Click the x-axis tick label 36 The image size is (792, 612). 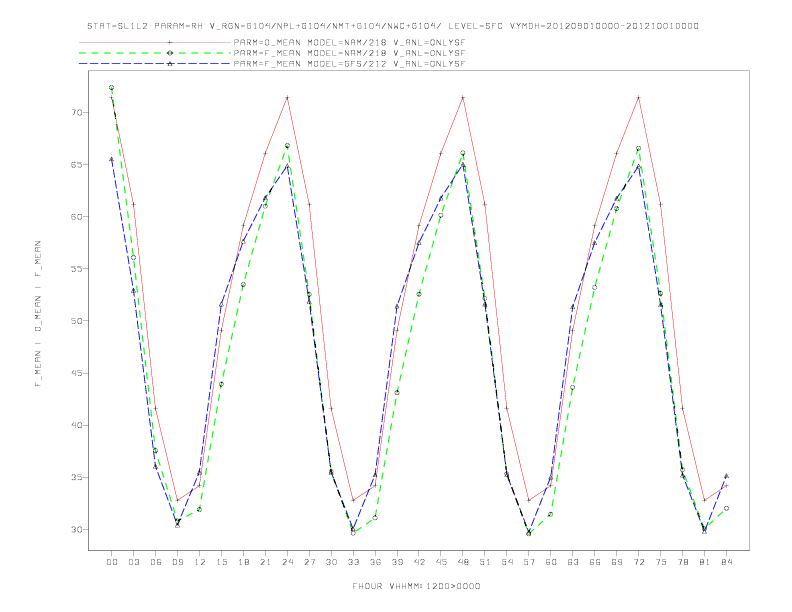(375, 562)
